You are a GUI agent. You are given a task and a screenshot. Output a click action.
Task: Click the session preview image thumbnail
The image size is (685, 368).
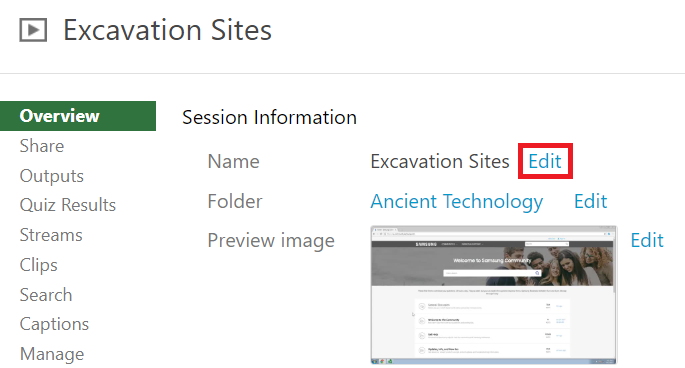(494, 295)
